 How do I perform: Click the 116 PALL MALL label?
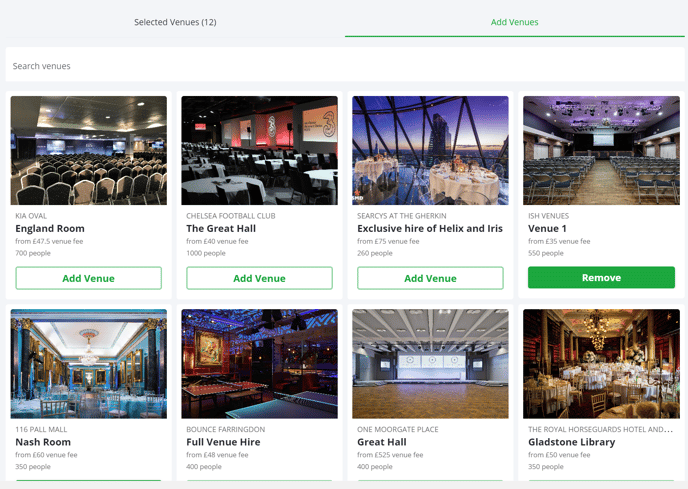(41, 429)
